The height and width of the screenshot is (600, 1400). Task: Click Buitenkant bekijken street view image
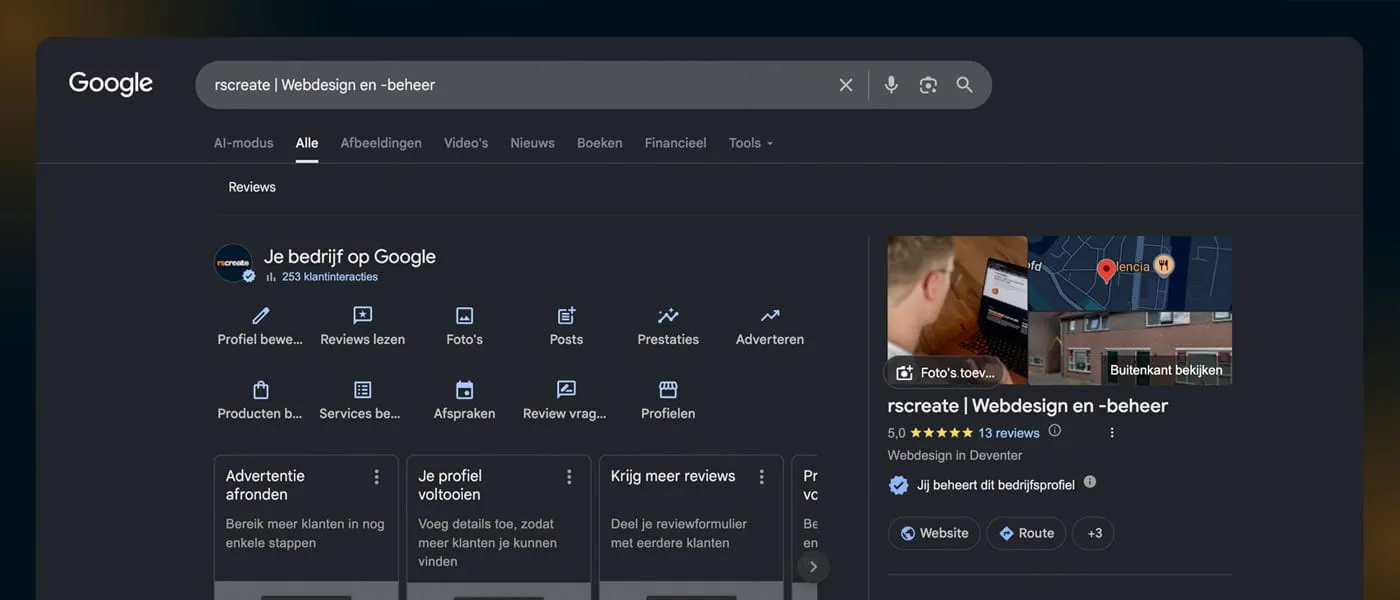click(1130, 348)
